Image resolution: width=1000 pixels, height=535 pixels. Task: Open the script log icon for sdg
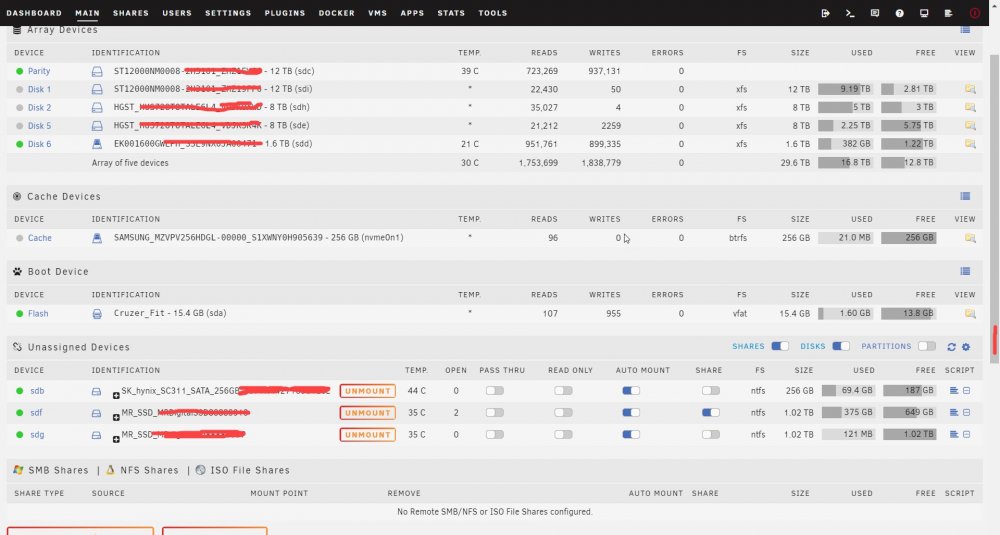pos(954,434)
